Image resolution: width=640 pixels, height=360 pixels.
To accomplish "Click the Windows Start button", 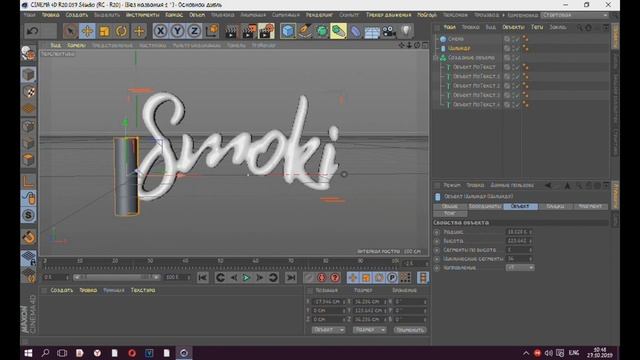I will coord(28,353).
